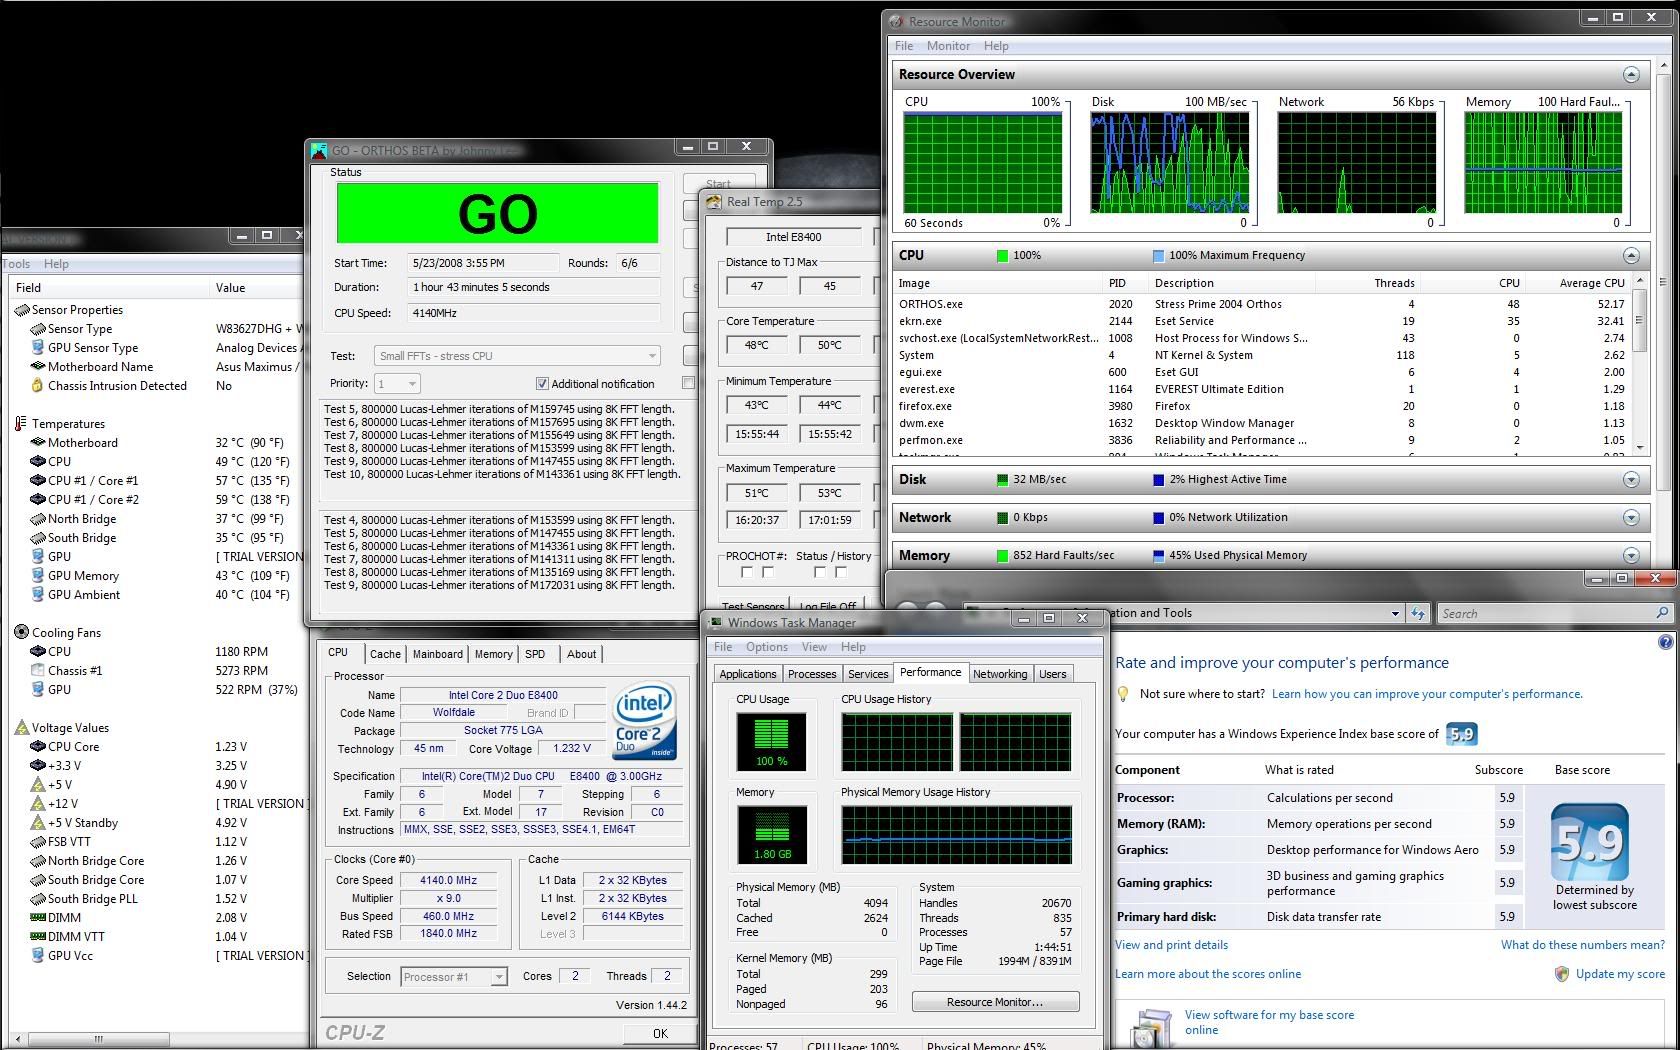Click the PID column header in Resource Monitor
This screenshot has width=1680, height=1050.
tap(1125, 283)
